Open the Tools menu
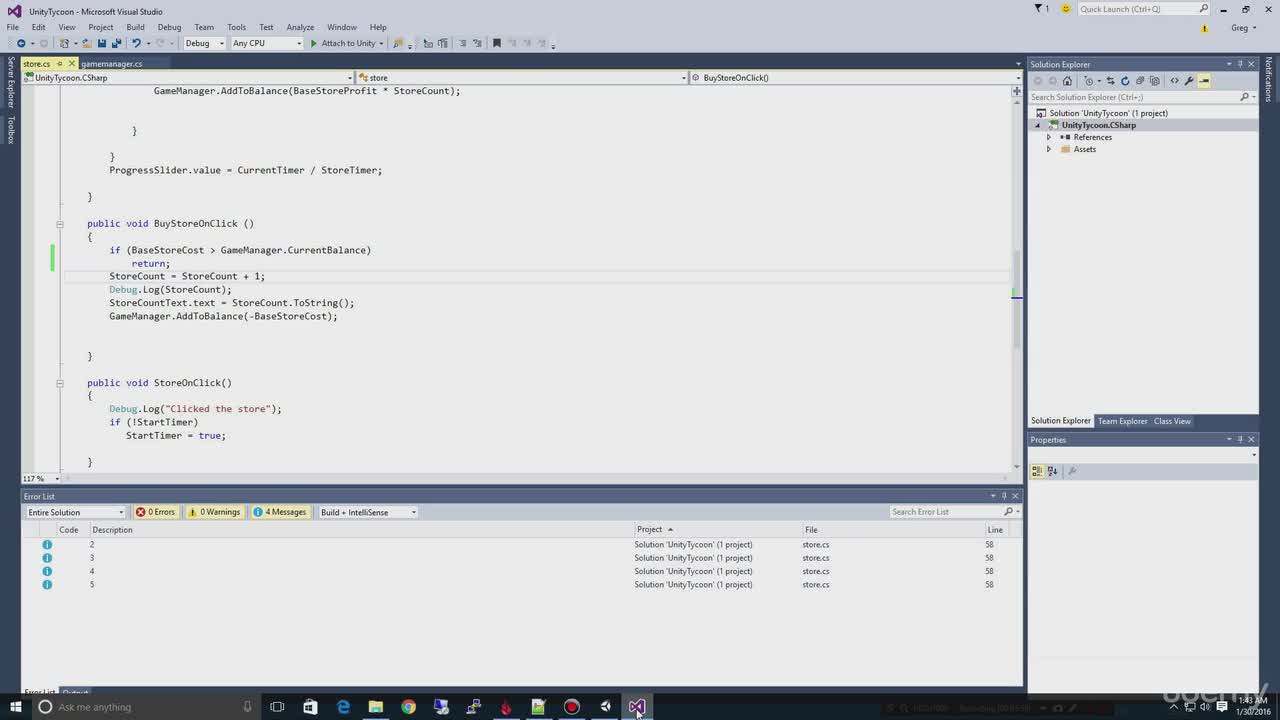1280x720 pixels. (x=236, y=27)
